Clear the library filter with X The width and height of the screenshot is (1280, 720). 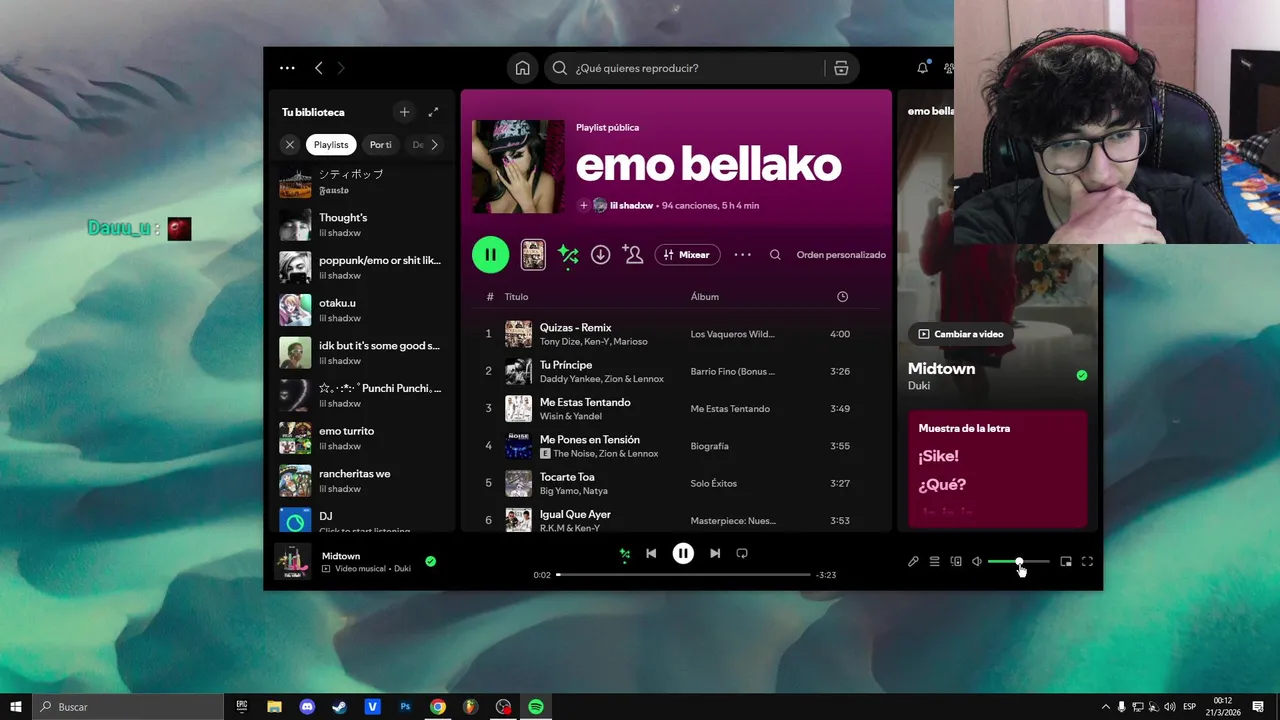tap(290, 145)
